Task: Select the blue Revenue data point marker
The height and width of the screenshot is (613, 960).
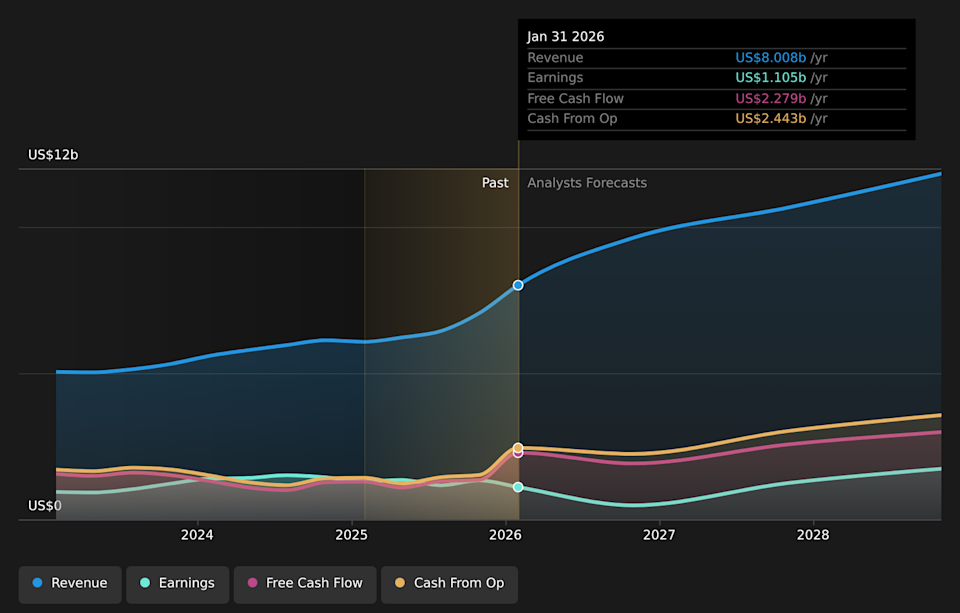Action: 518,285
